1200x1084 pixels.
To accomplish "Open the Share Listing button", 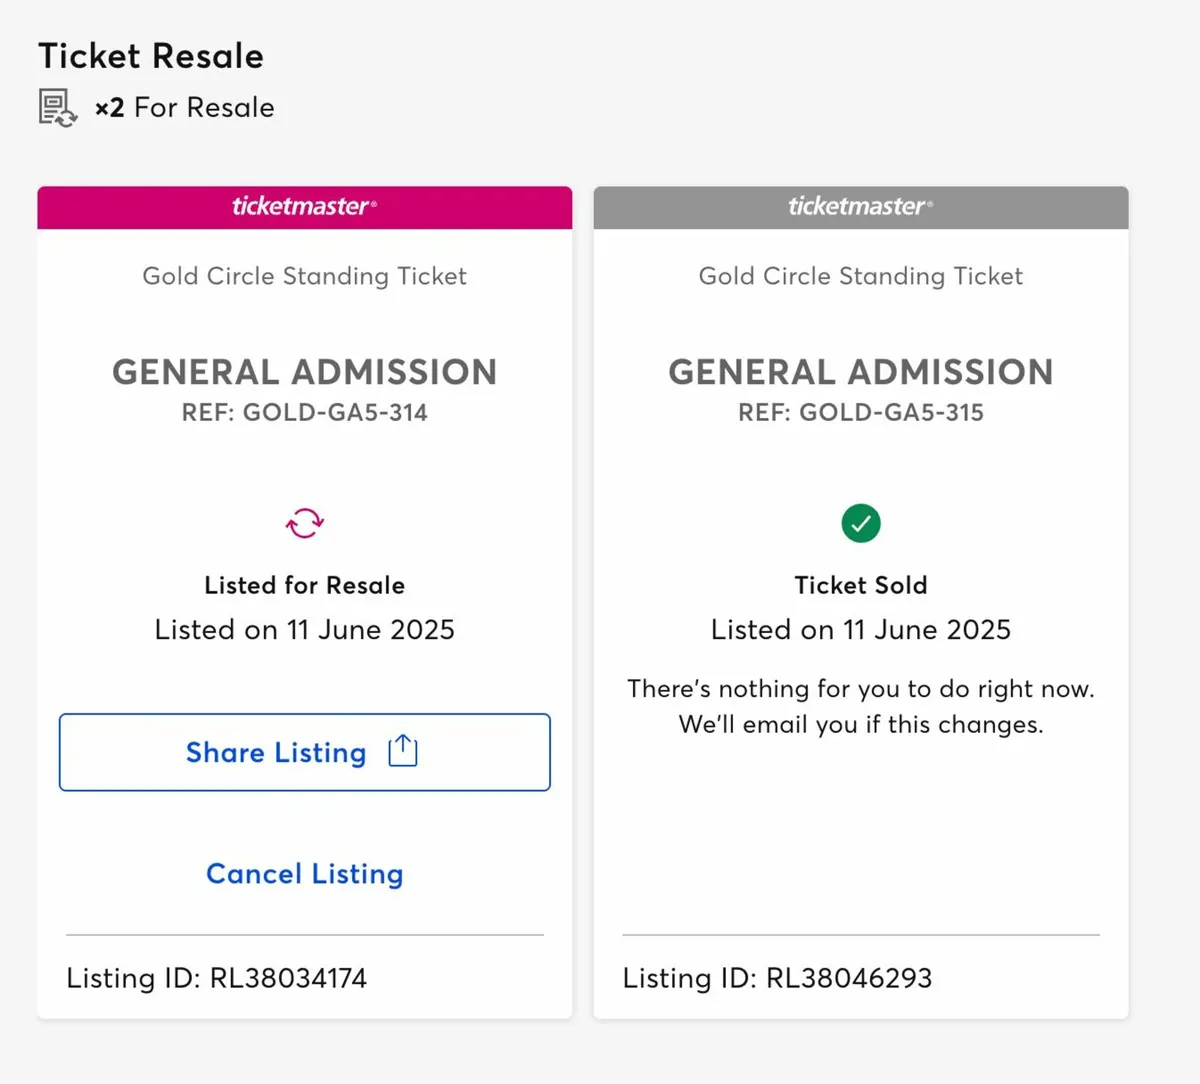I will 305,752.
